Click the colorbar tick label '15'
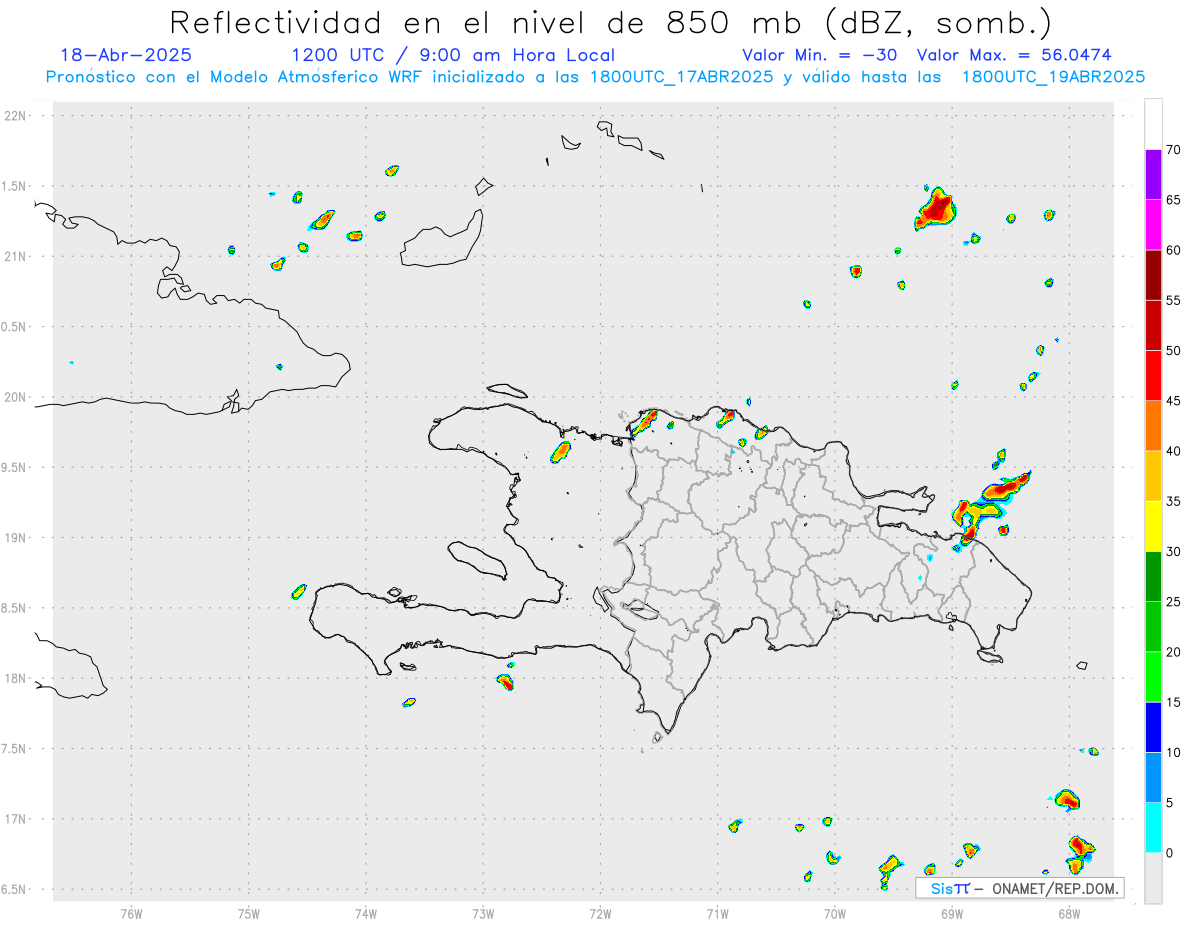 pos(1173,702)
